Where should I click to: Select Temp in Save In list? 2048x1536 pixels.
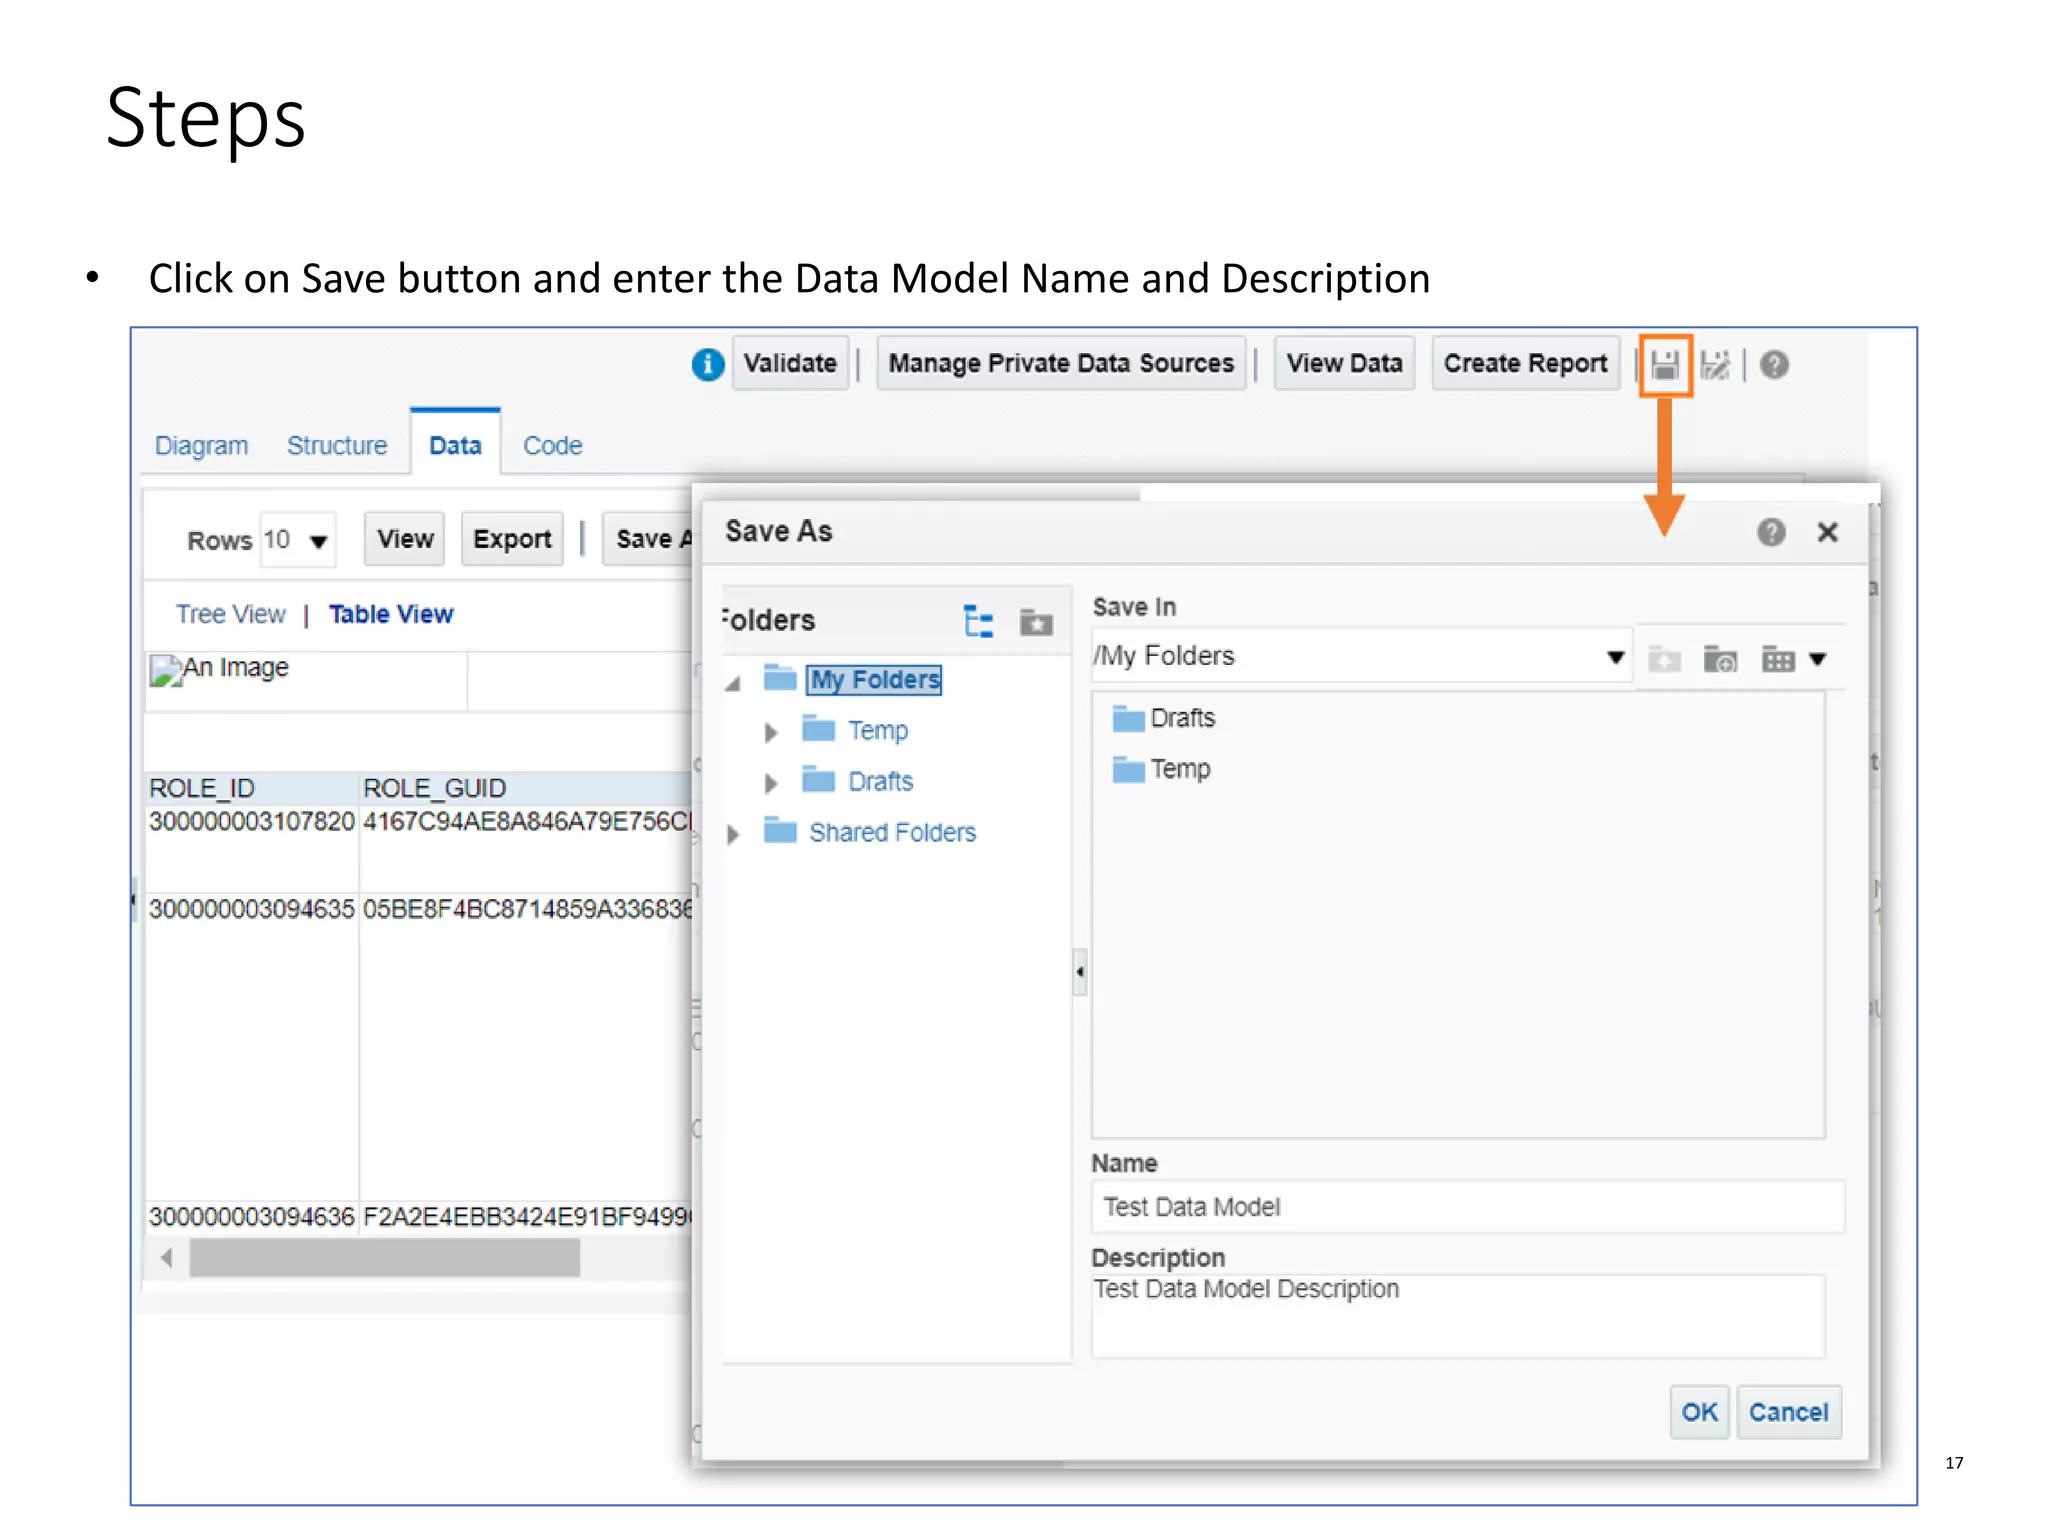1180,770
